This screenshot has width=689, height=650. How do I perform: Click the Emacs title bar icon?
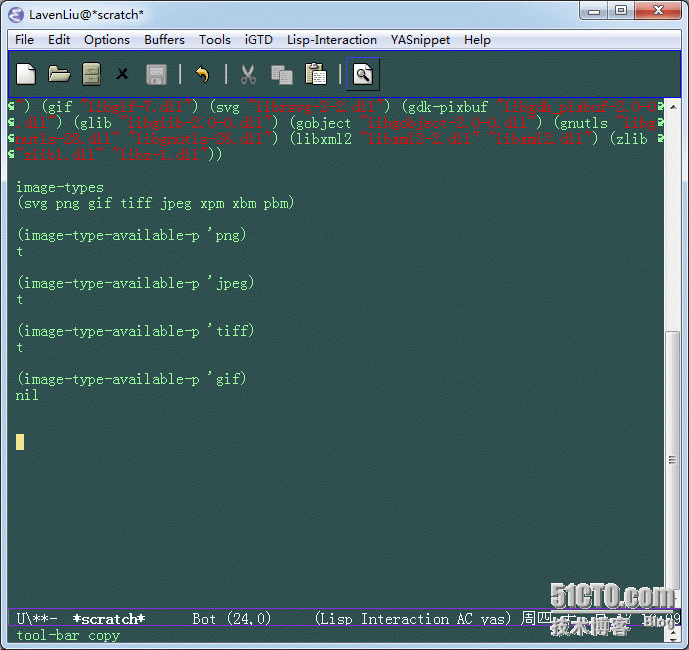[x=16, y=15]
